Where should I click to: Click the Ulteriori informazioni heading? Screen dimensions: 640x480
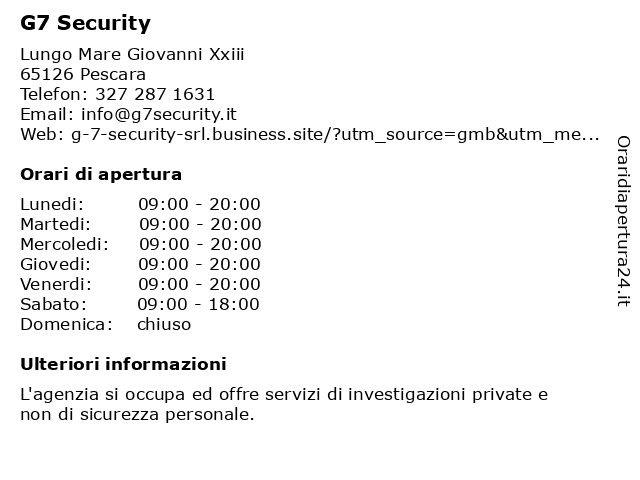coord(123,364)
